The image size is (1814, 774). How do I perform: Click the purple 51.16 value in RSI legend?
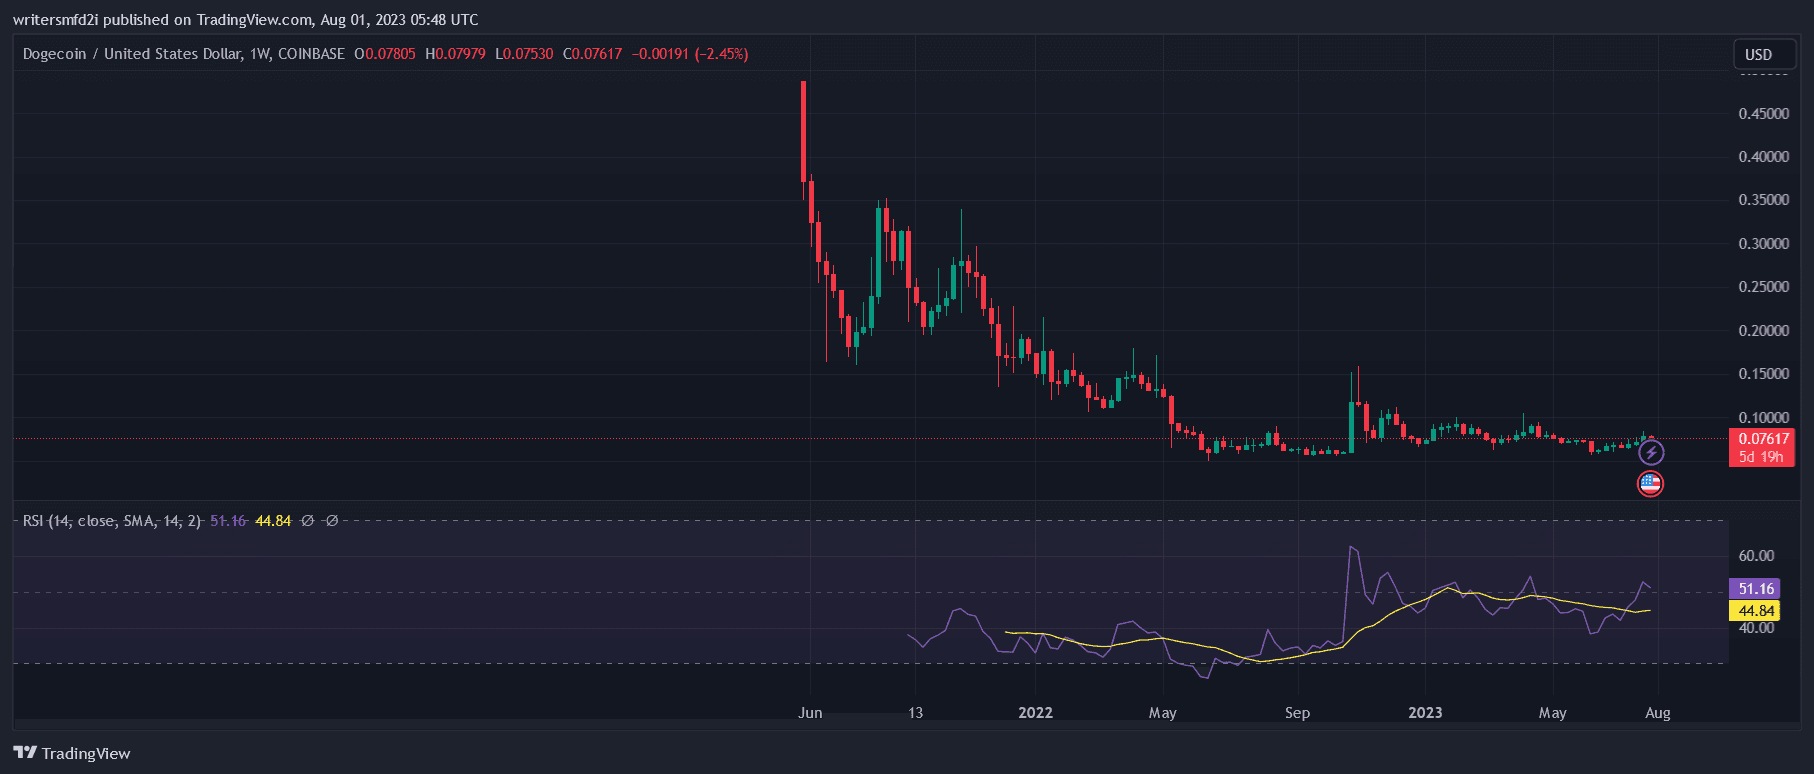pos(228,521)
